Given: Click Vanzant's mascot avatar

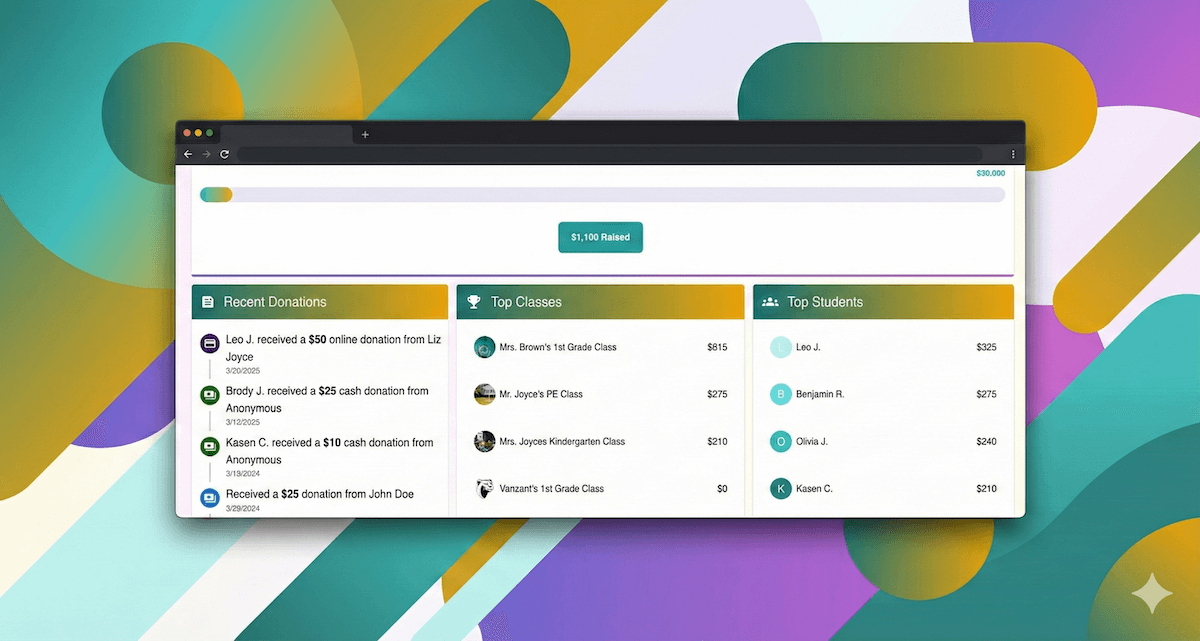Looking at the screenshot, I should tap(484, 488).
